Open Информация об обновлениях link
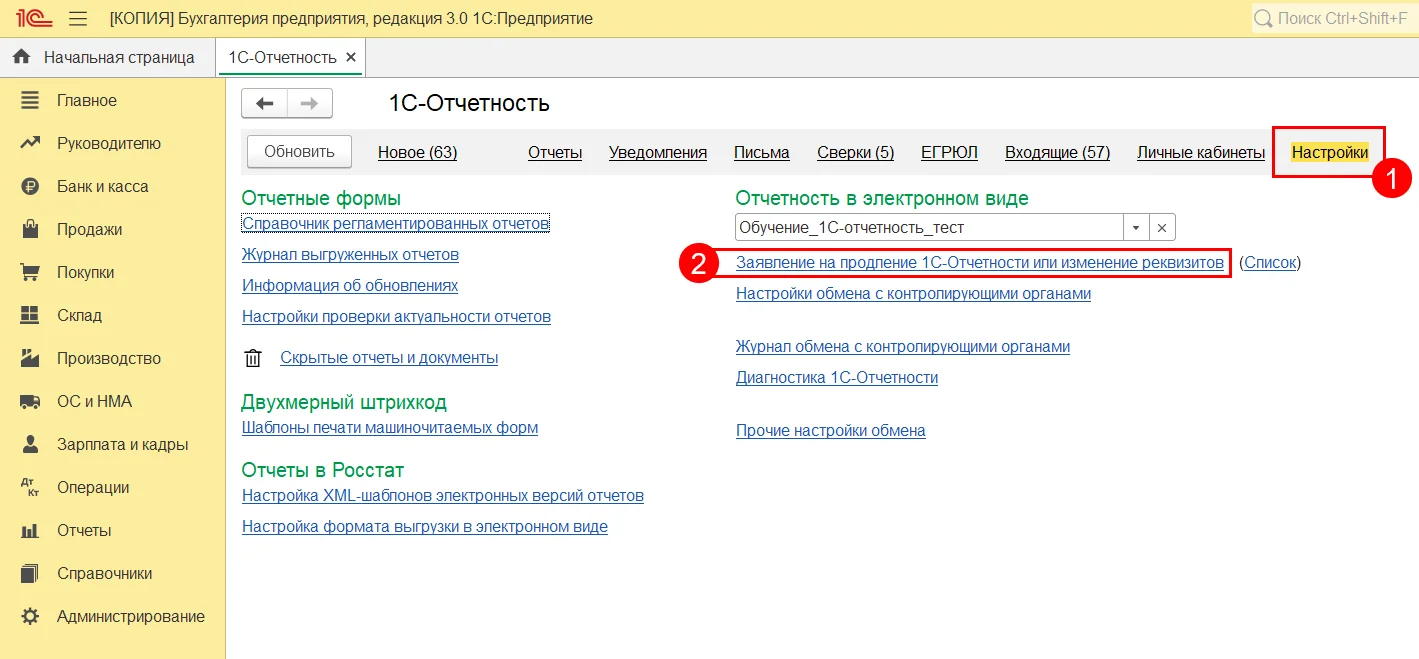The height and width of the screenshot is (659, 1419). pos(350,285)
